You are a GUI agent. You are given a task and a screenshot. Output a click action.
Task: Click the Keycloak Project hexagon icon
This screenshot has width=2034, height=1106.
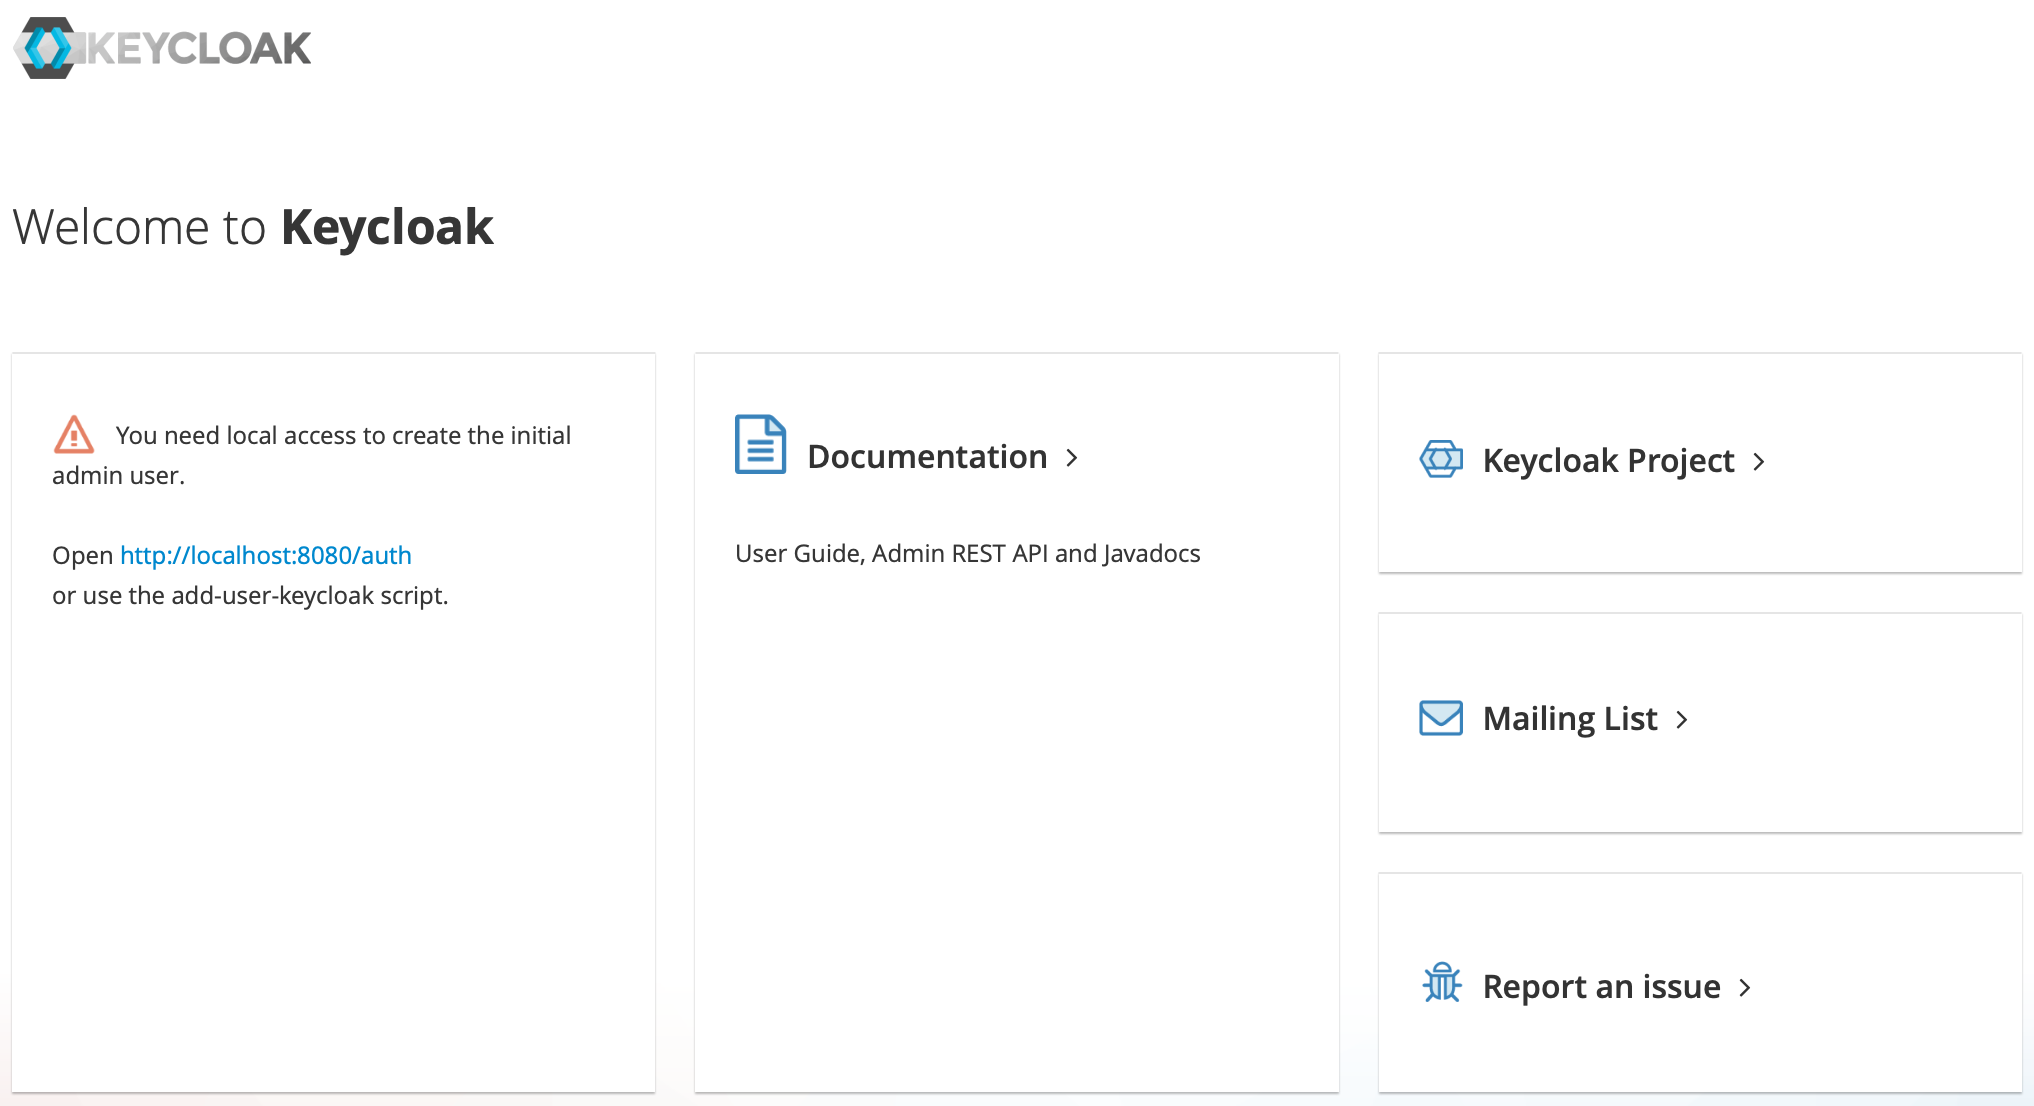(1441, 459)
